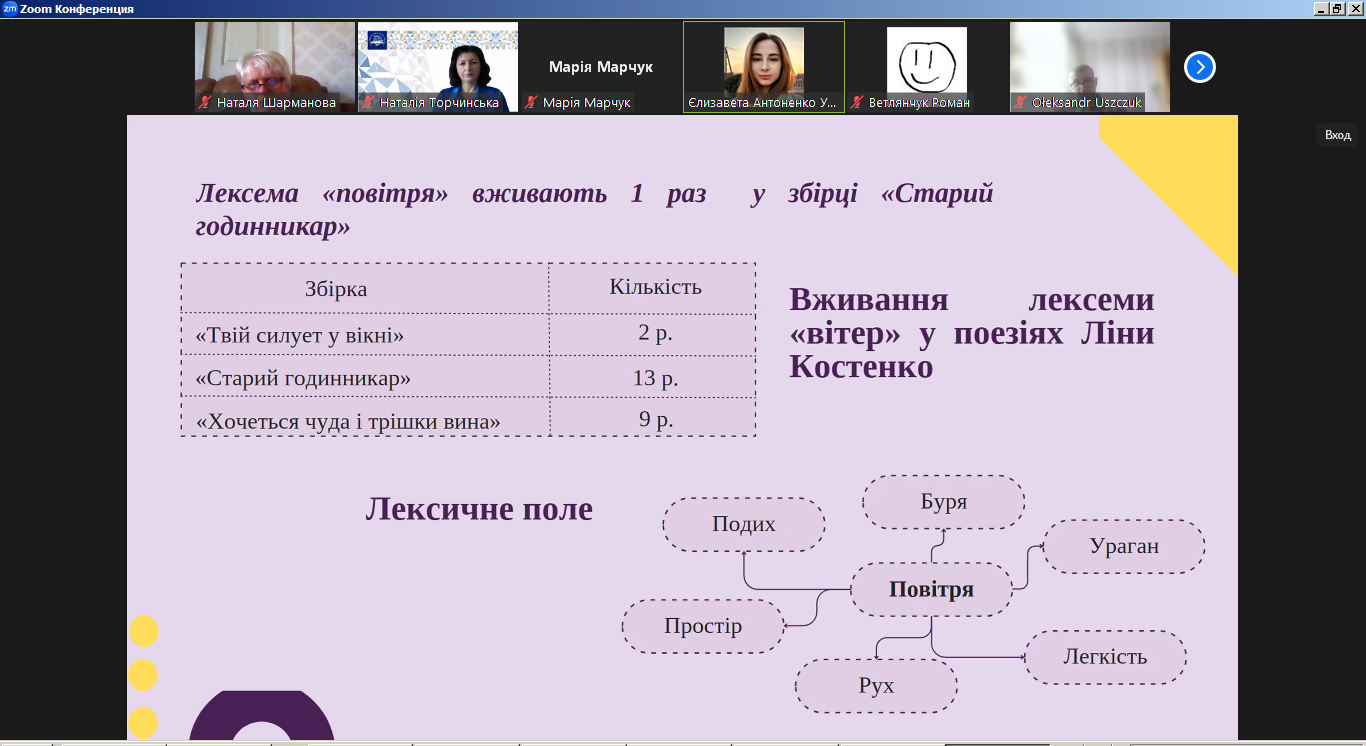Click muted mic icon for Наталя Шарманова
This screenshot has width=1366, height=746.
click(x=205, y=102)
